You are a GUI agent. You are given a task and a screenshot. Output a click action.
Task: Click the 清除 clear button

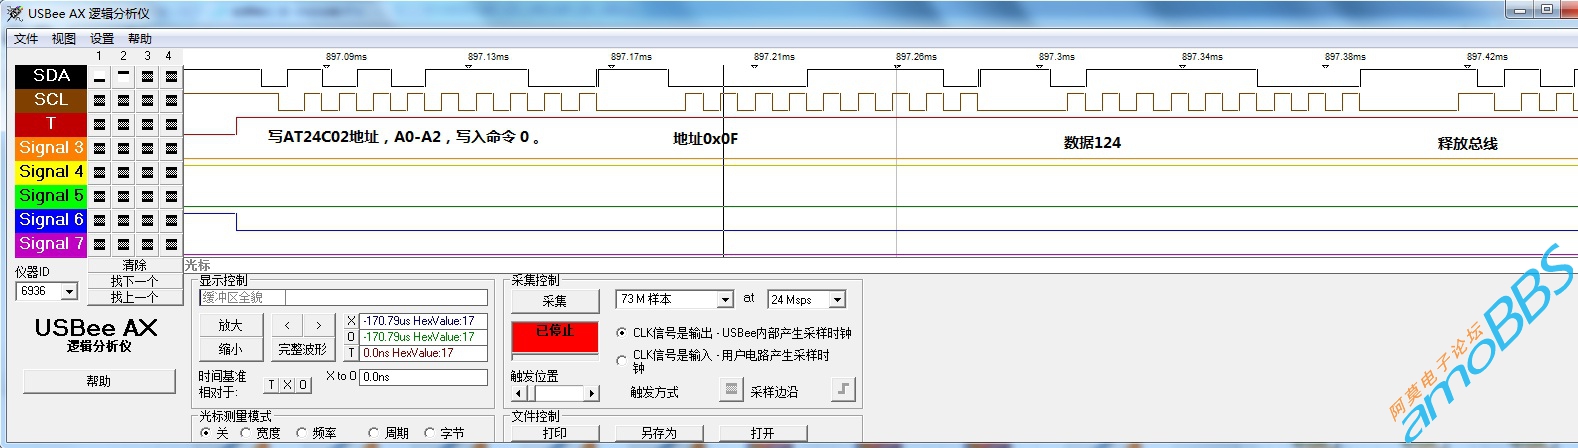tap(135, 265)
